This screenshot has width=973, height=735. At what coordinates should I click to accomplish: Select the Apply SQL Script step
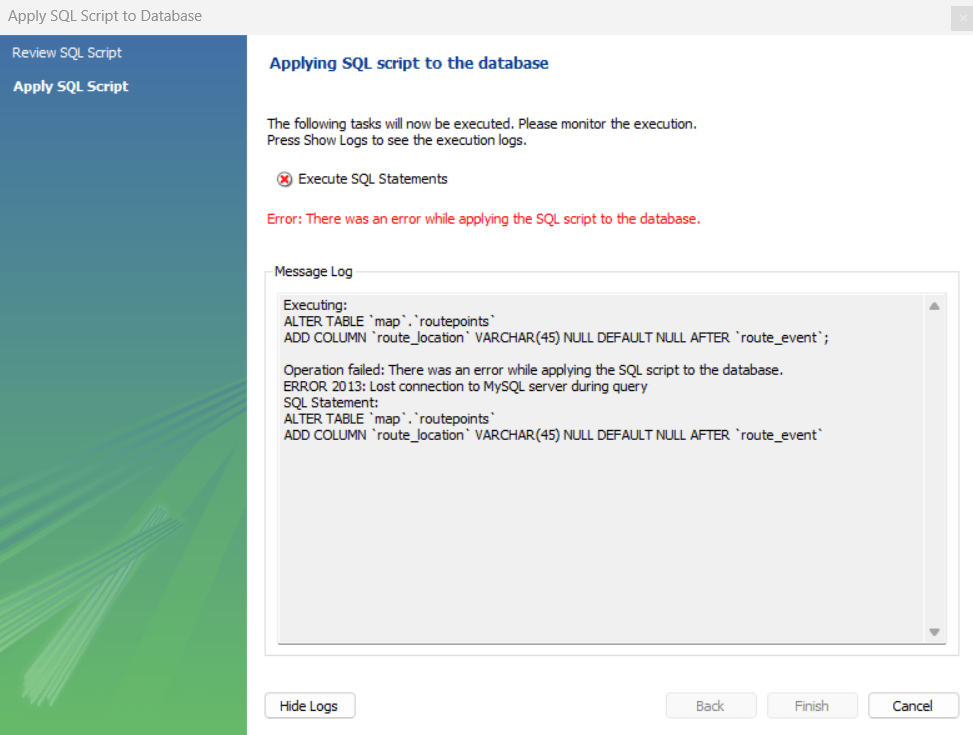[70, 86]
